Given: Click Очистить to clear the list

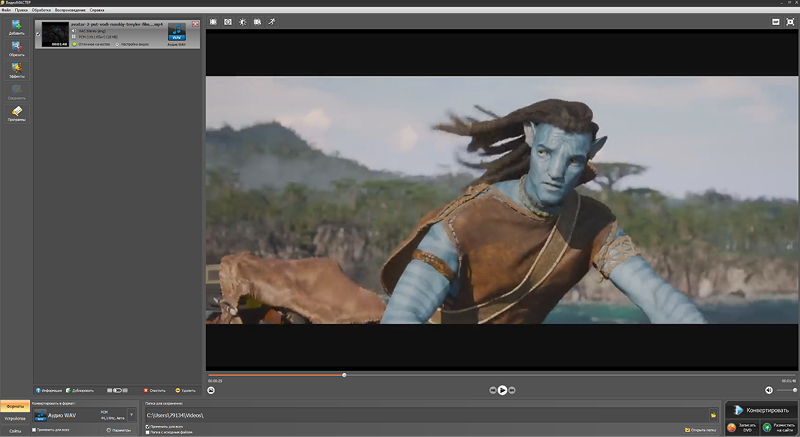Looking at the screenshot, I should 155,391.
